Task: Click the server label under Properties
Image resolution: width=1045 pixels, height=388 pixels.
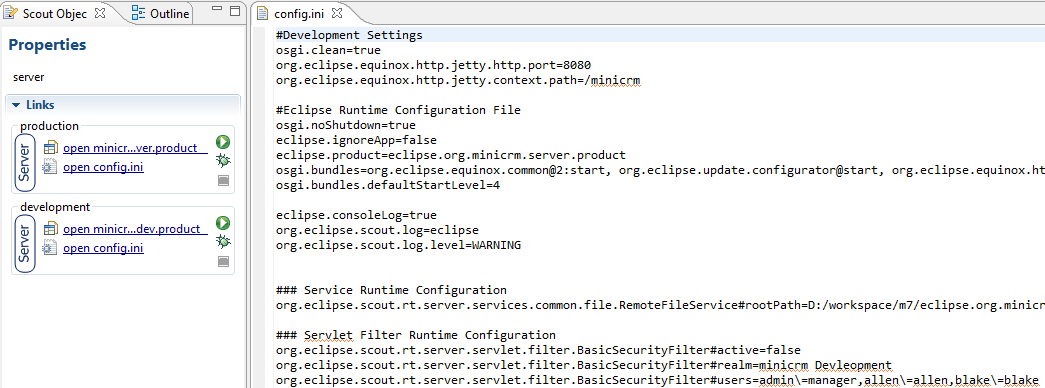Action: pos(29,77)
